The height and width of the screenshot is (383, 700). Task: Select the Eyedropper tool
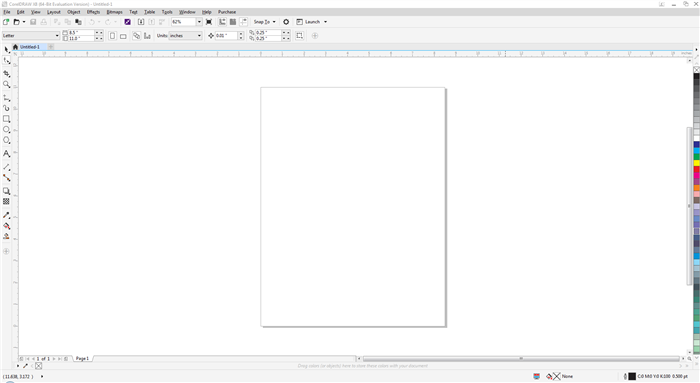tap(6, 215)
